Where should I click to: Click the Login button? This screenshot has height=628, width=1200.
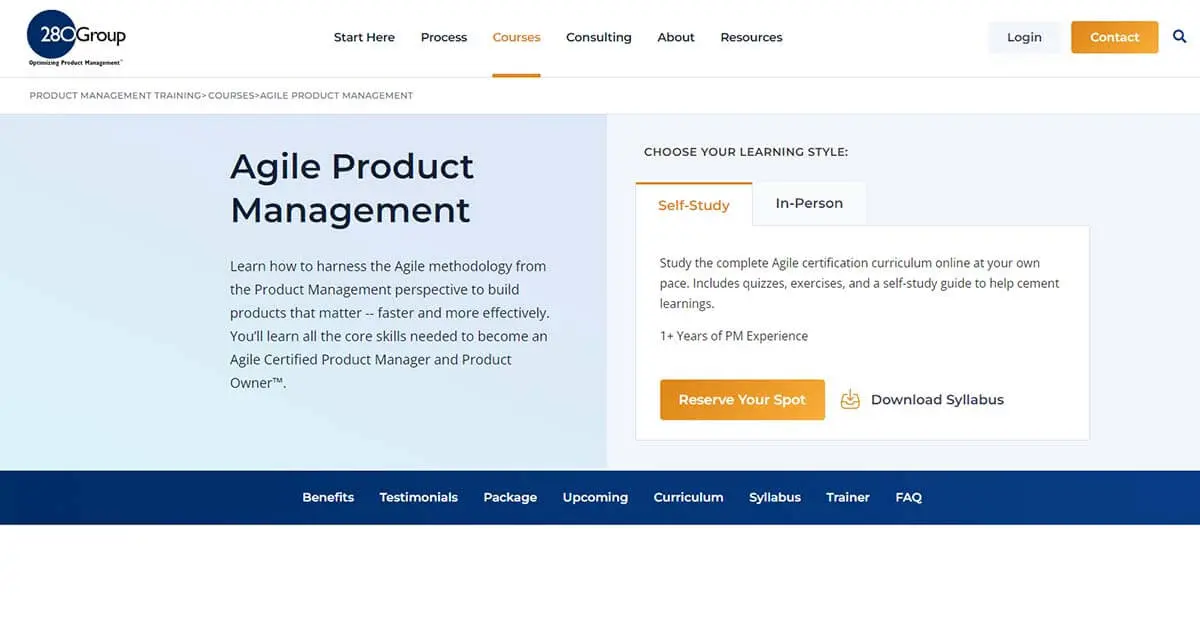pyautogui.click(x=1024, y=37)
